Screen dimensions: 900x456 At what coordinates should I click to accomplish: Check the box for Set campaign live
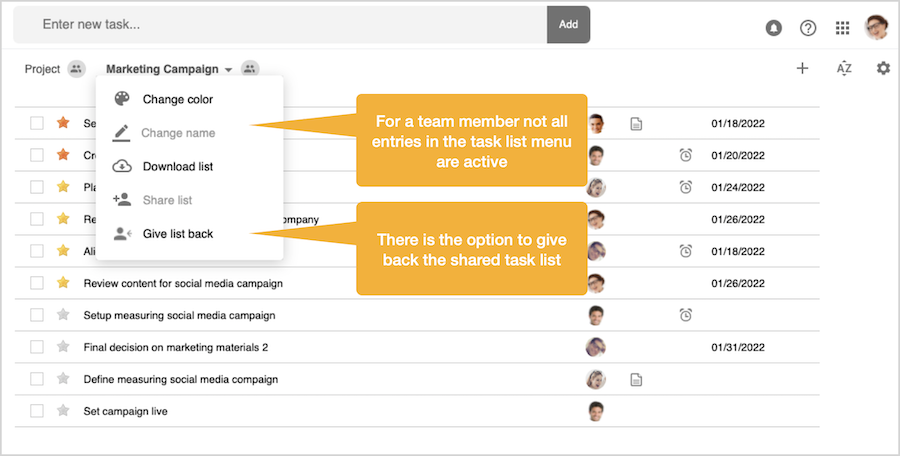37,411
